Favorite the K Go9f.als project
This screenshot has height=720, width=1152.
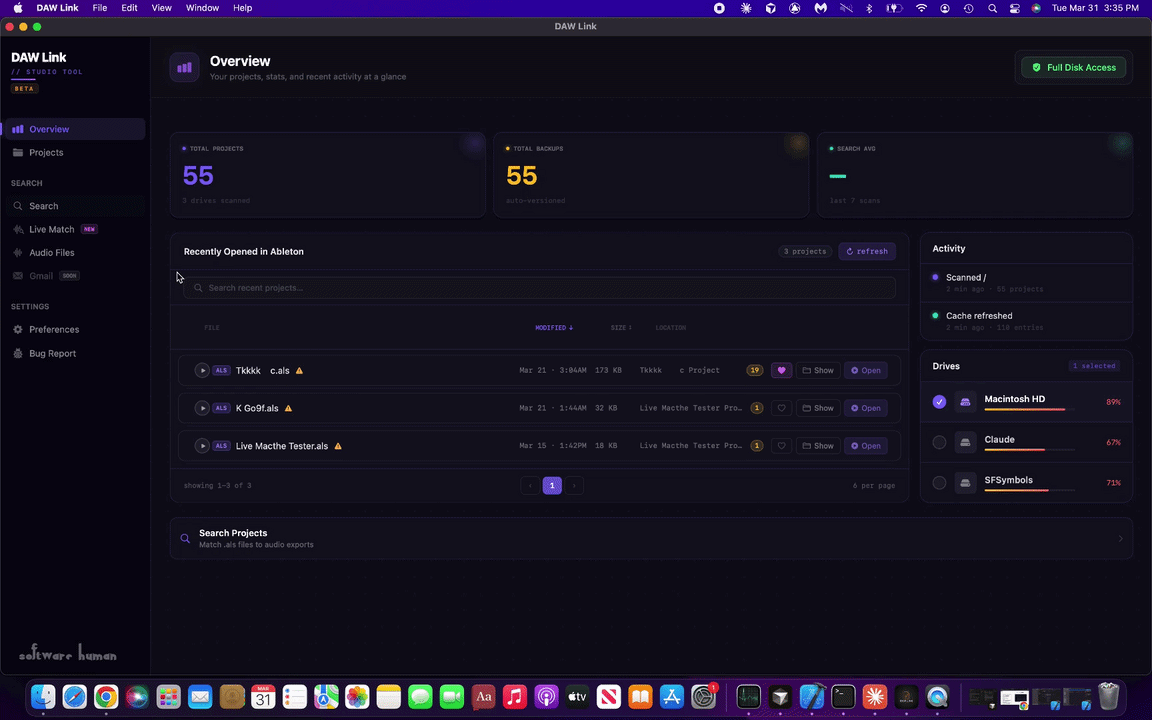click(x=781, y=408)
